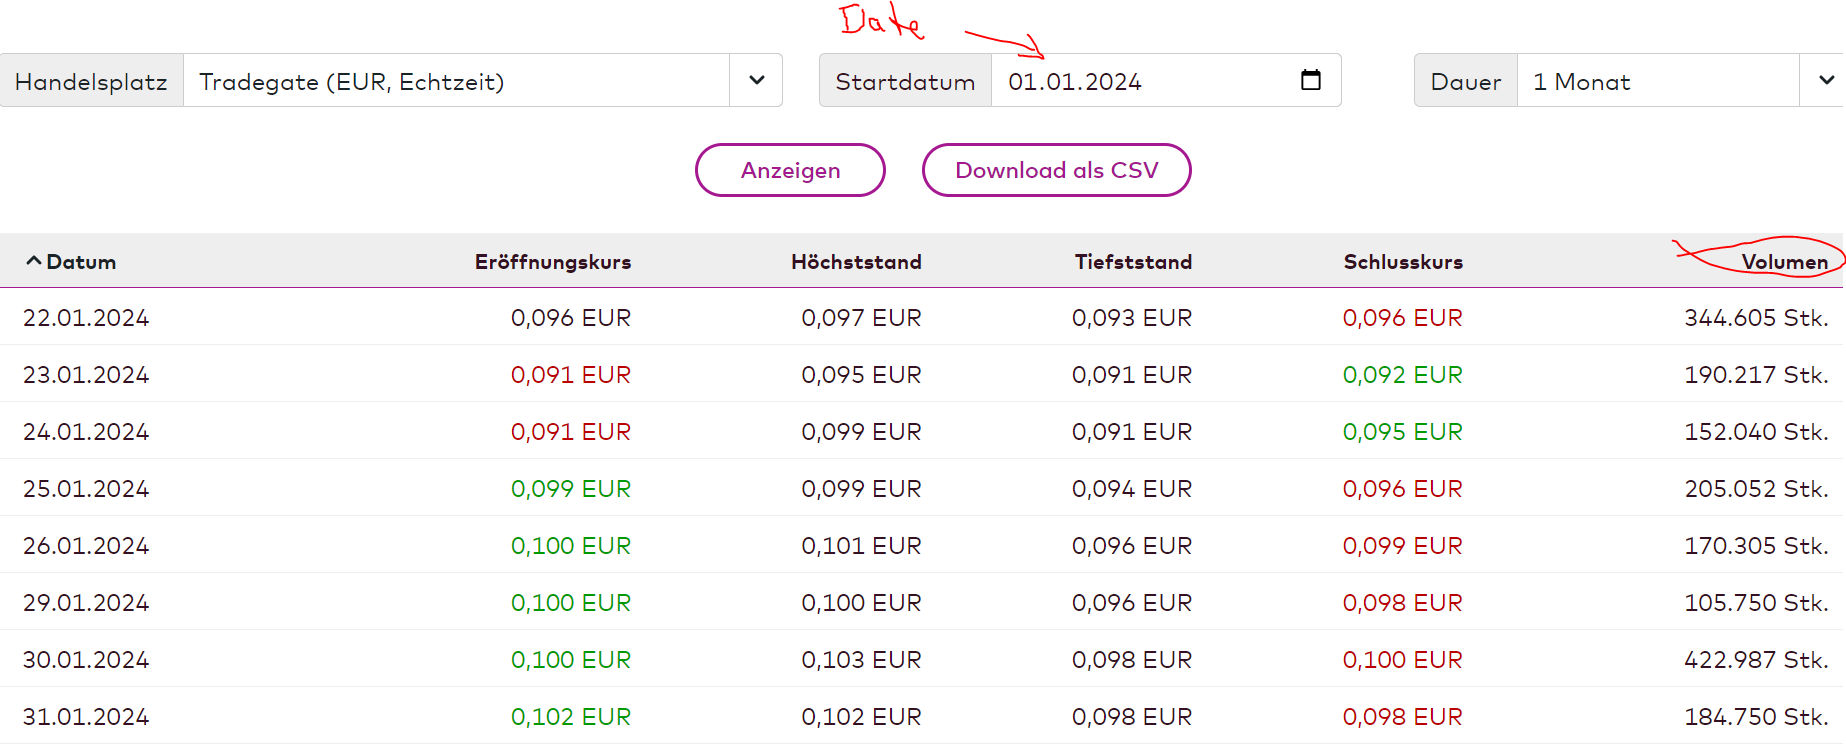The image size is (1846, 751).
Task: Sort by the Höchststand column header
Action: click(x=856, y=262)
